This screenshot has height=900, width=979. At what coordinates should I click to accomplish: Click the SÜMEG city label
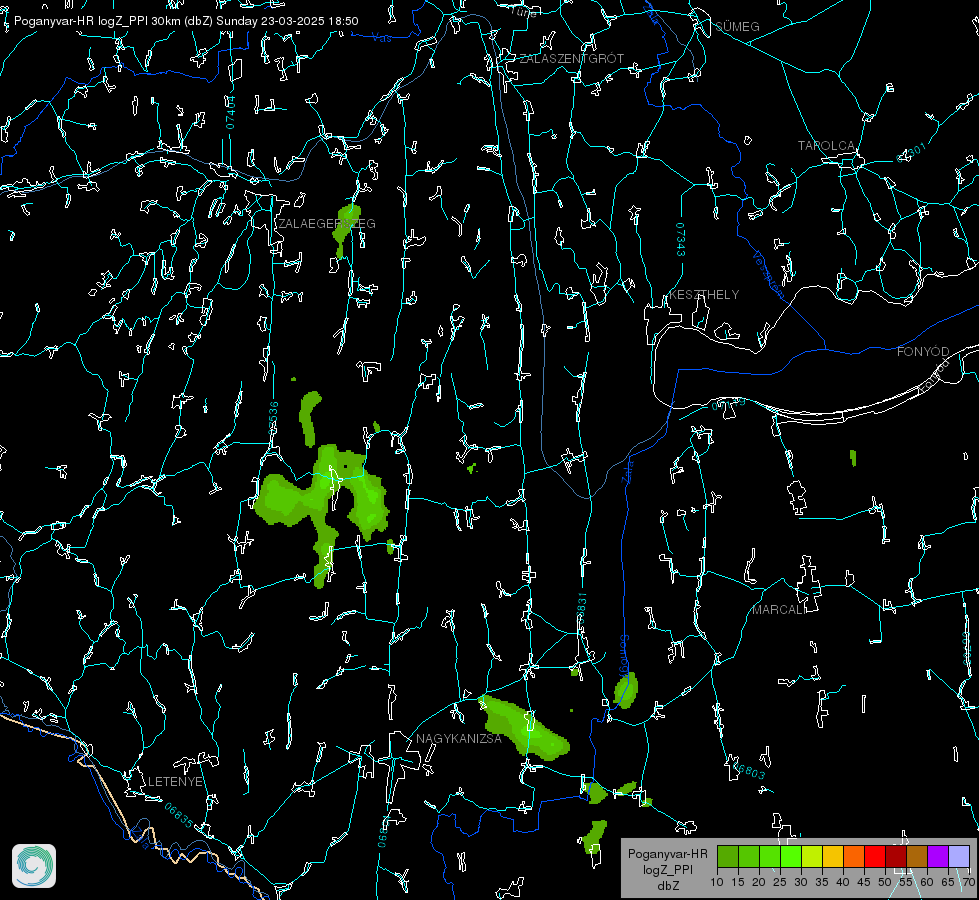tap(737, 26)
